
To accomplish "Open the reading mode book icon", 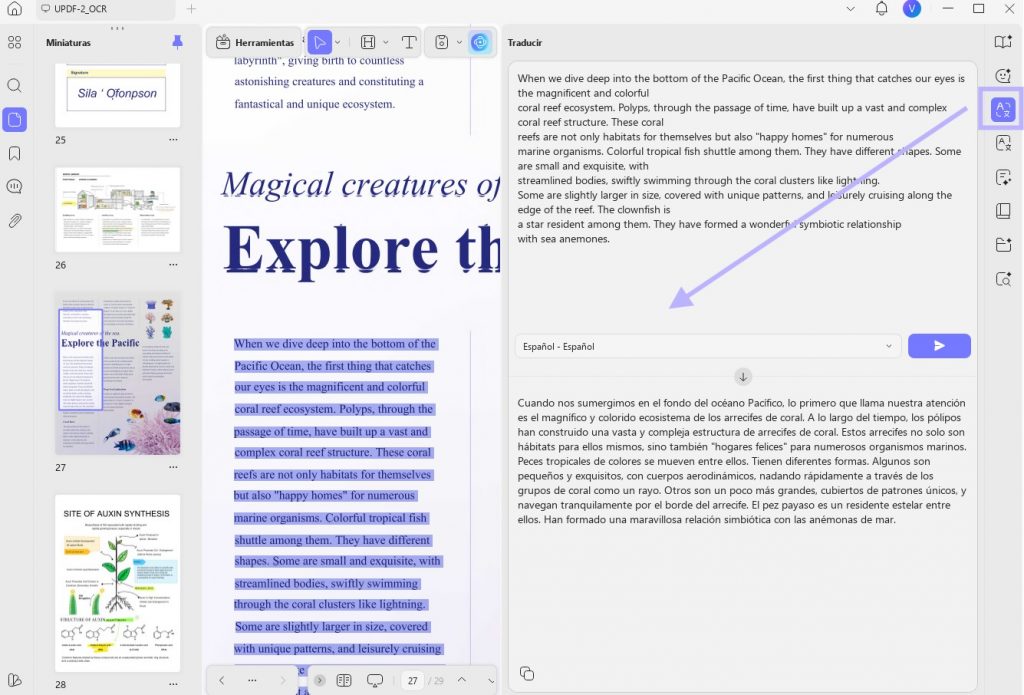I will [1003, 42].
